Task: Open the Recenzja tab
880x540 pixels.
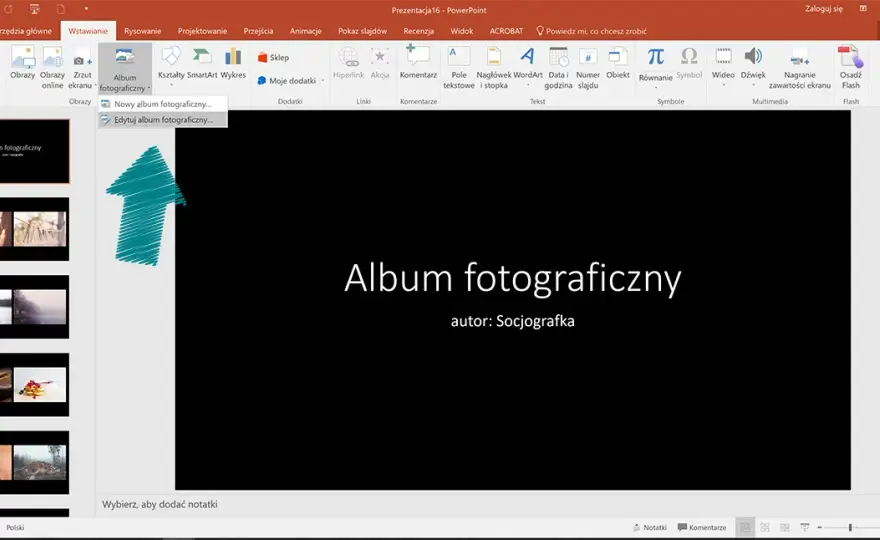Action: pyautogui.click(x=419, y=31)
